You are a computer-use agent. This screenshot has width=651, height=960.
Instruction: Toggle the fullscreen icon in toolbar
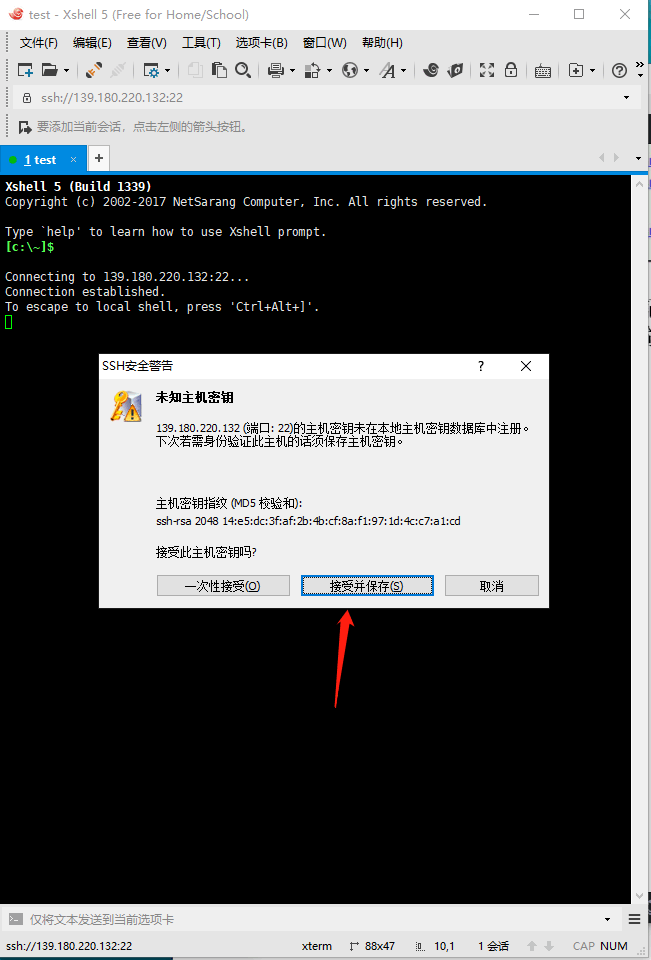(x=487, y=70)
